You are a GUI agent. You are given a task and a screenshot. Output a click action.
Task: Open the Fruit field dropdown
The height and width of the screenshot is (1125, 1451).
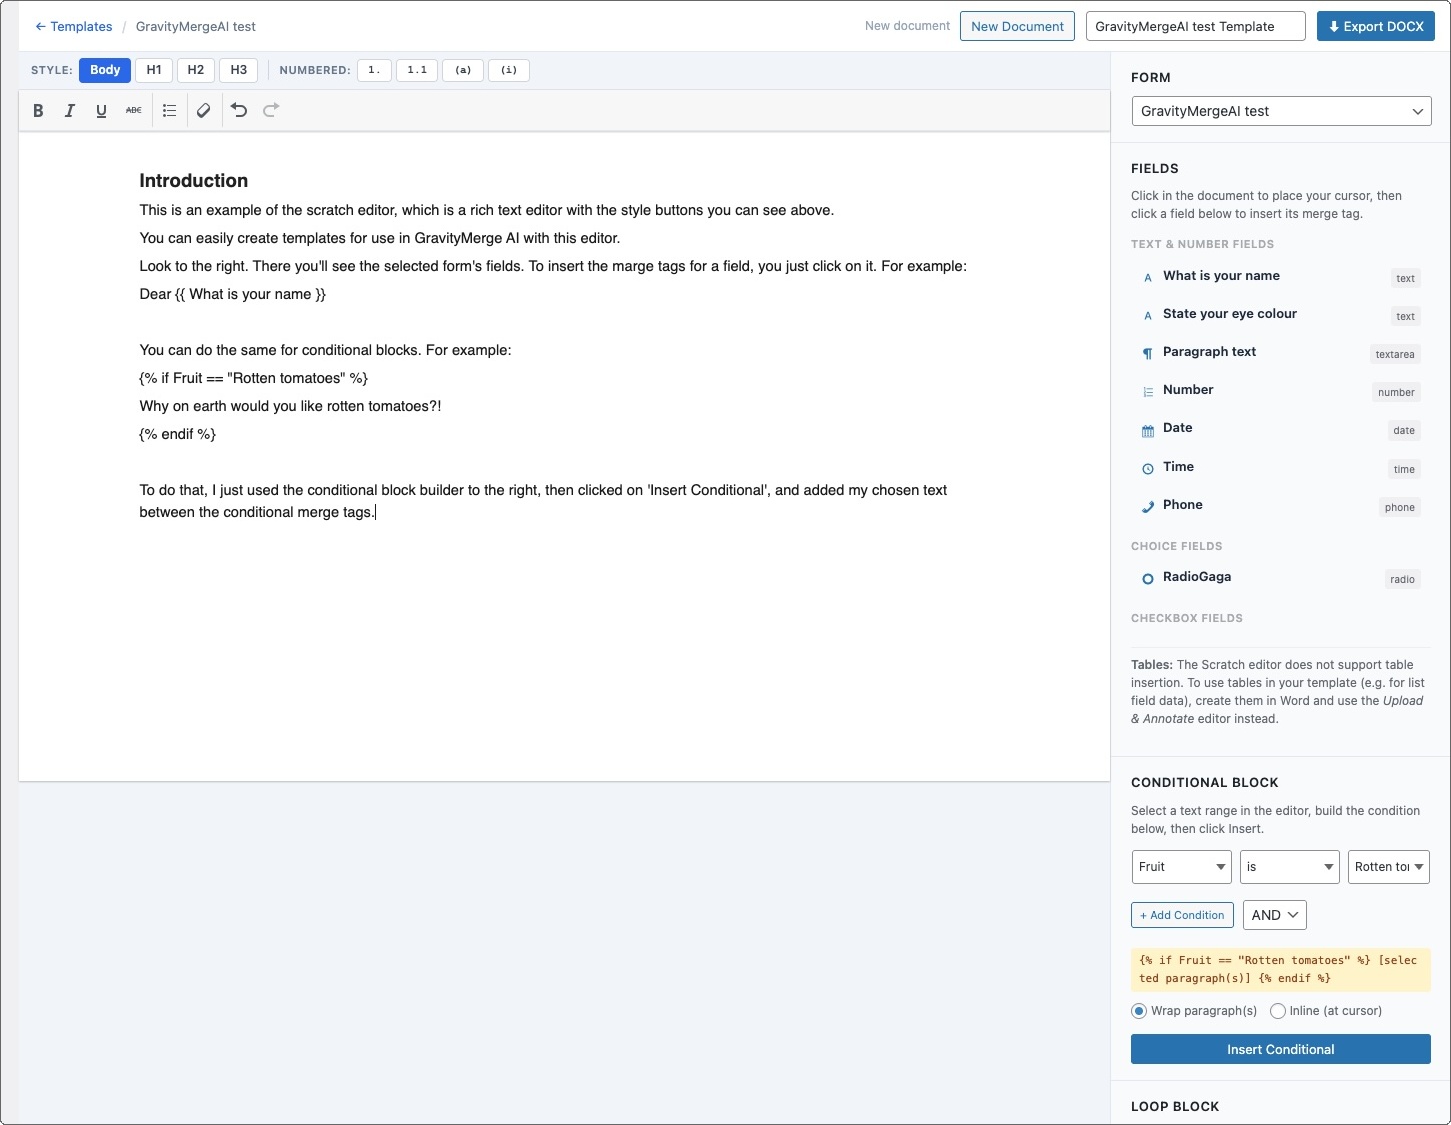[x=1181, y=867]
